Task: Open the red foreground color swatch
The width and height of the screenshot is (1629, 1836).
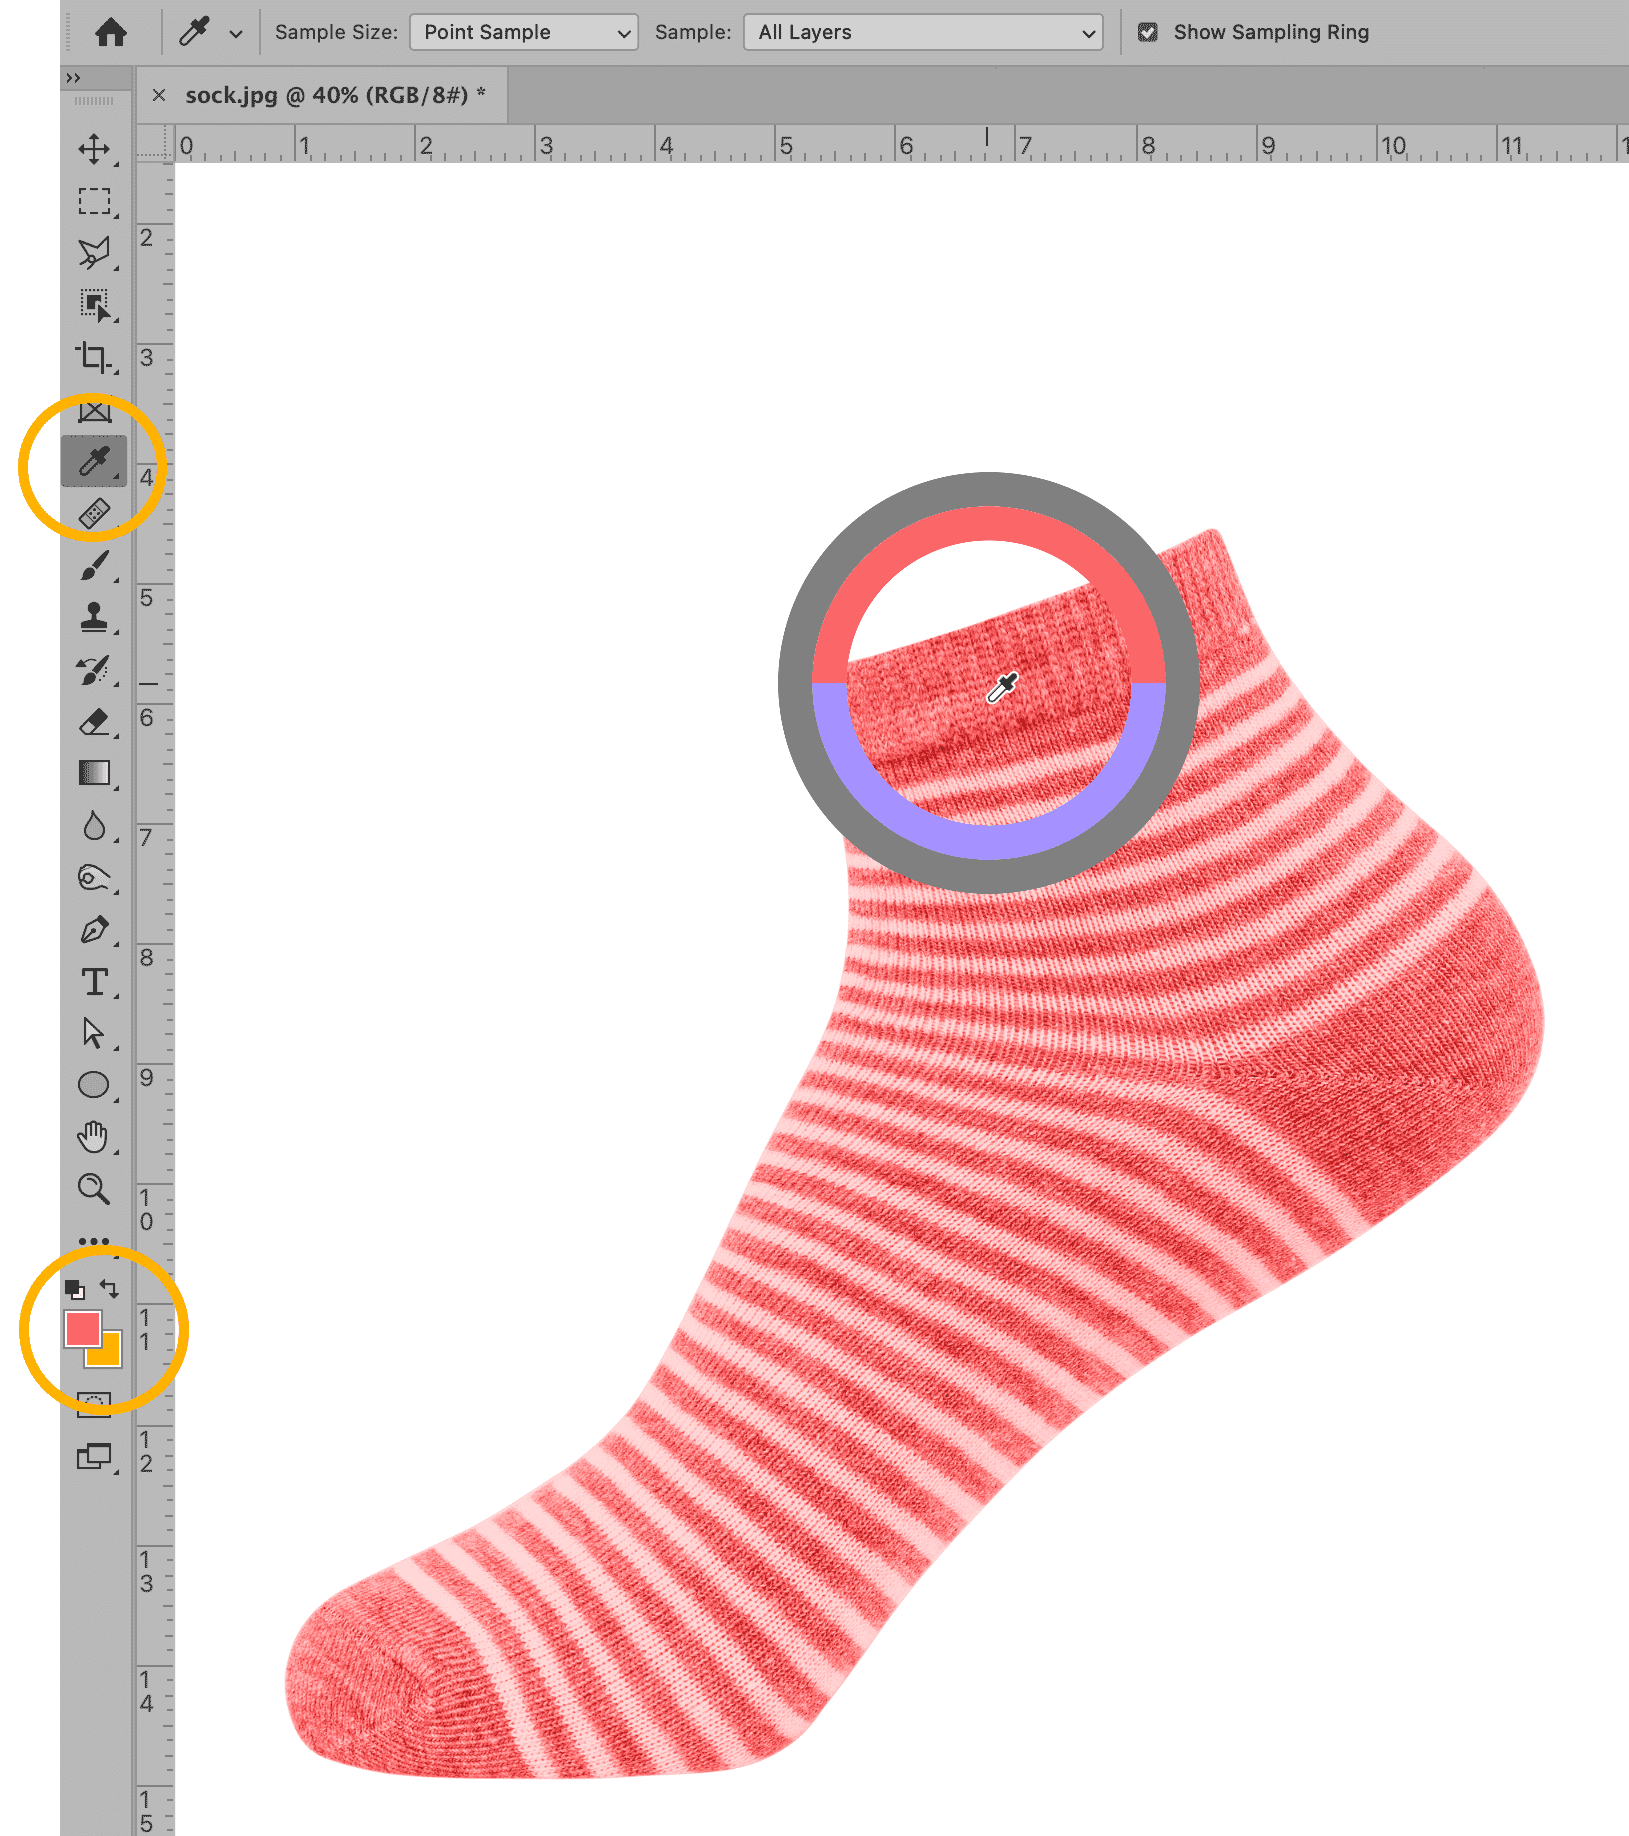Action: pos(82,1329)
